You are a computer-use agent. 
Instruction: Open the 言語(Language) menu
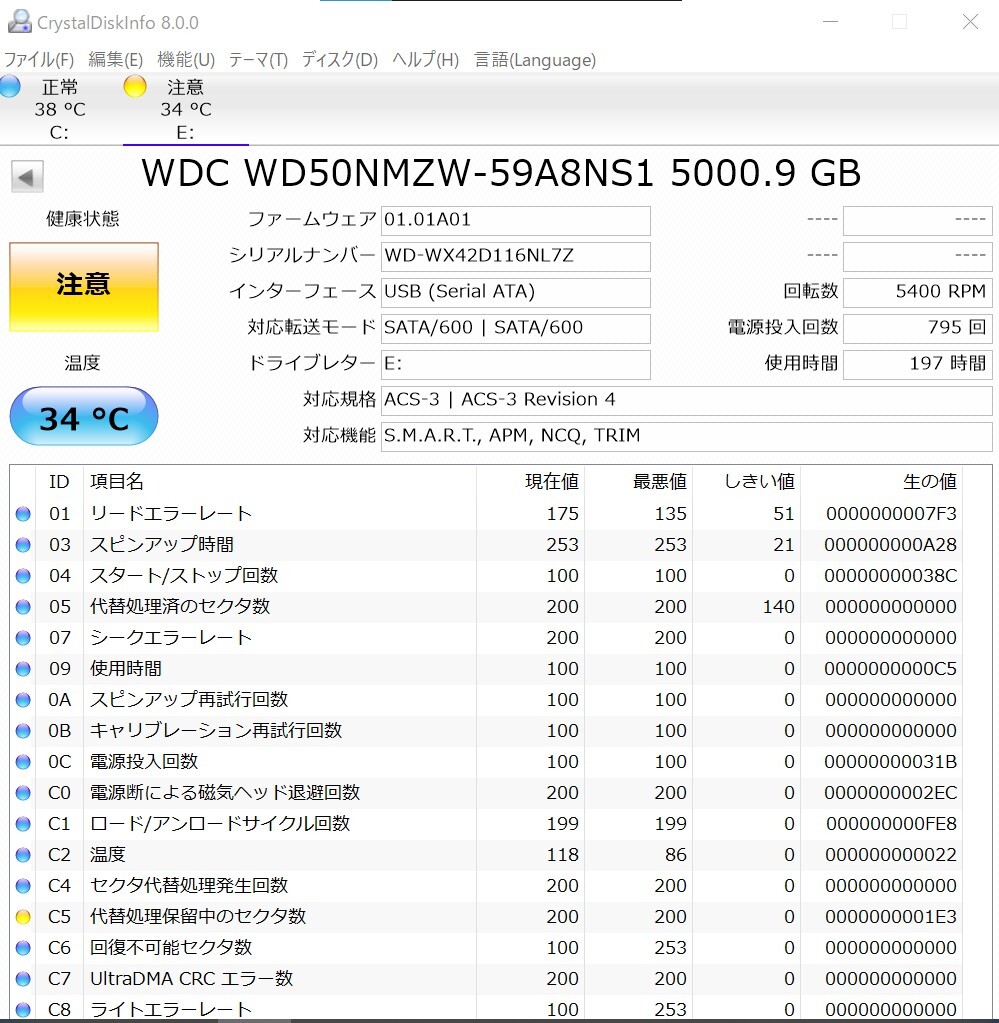pos(535,60)
